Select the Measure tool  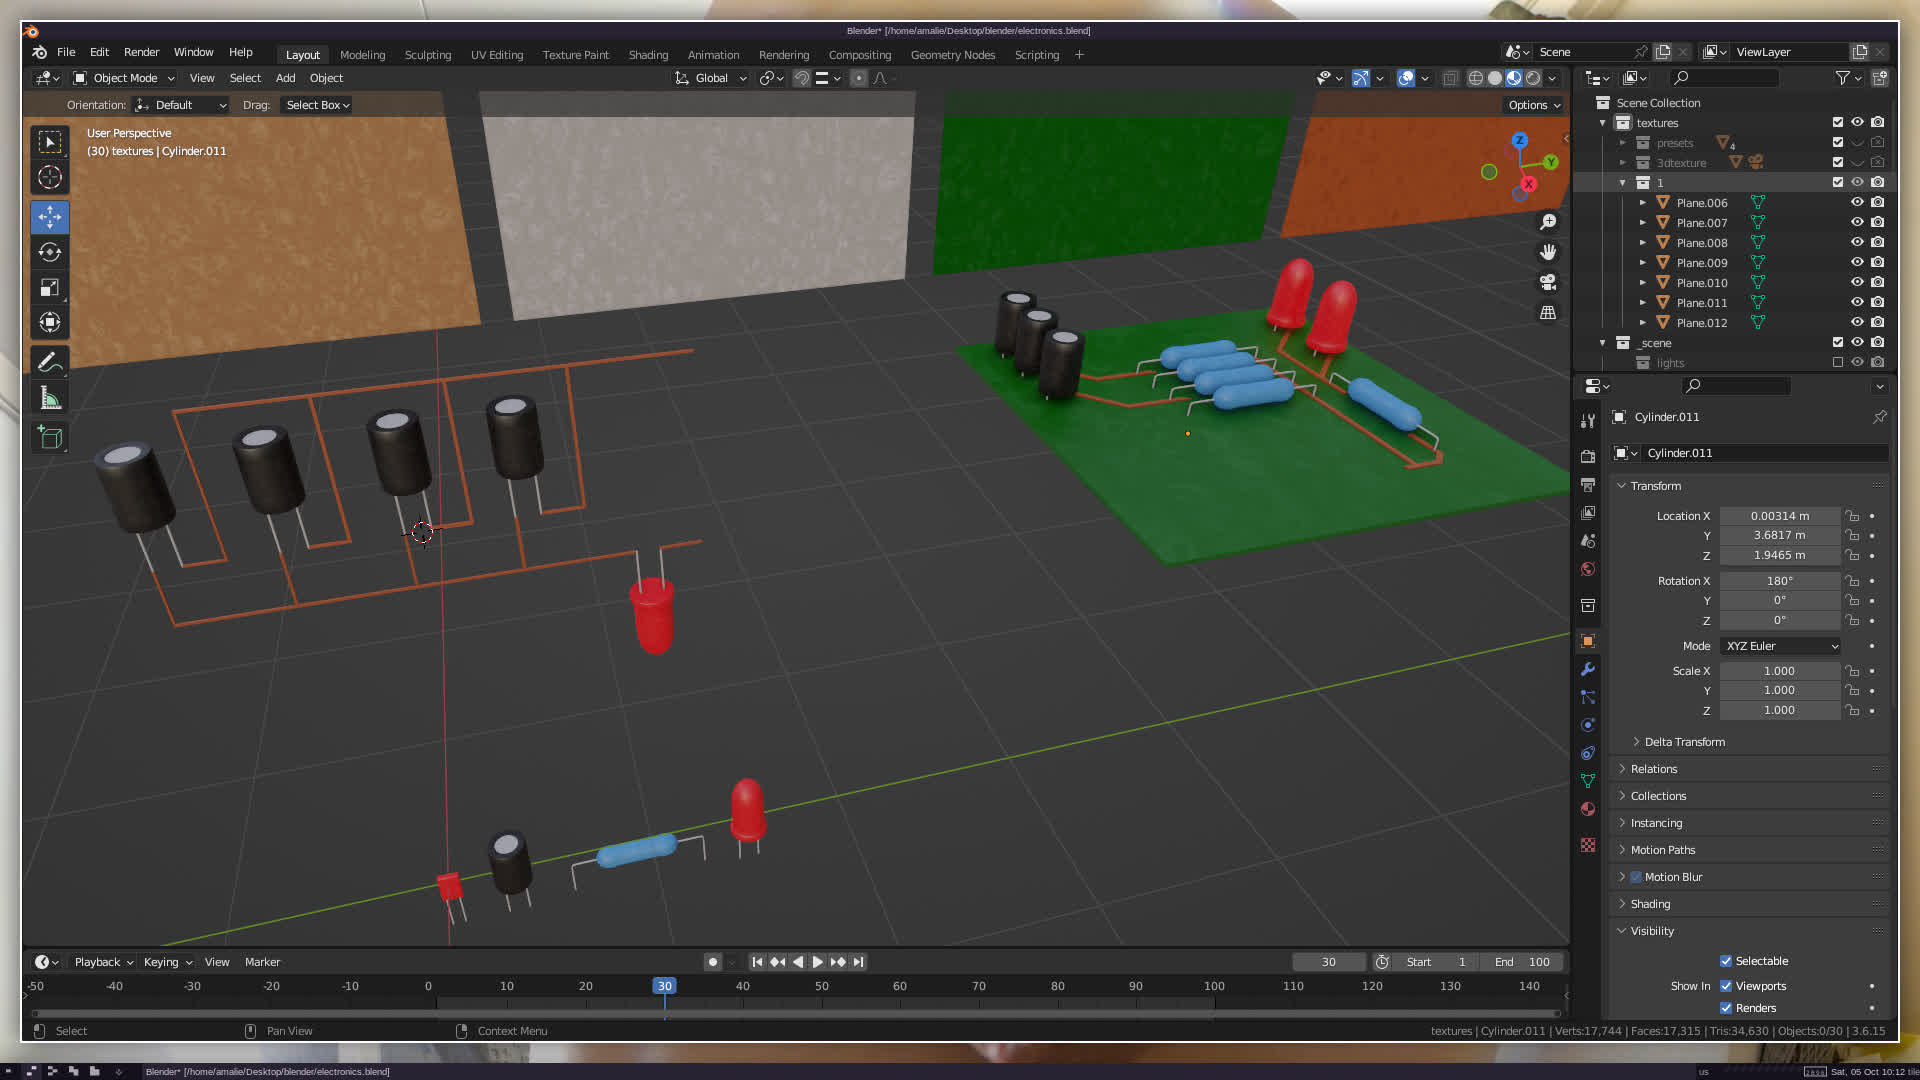[x=49, y=399]
